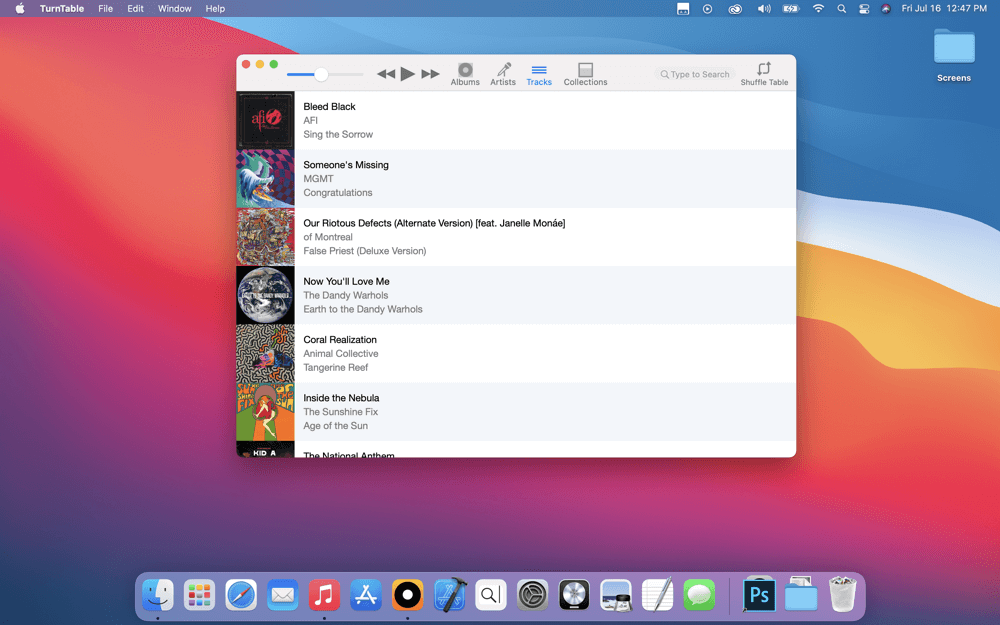This screenshot has height=625, width=1000.
Task: Click the artist name "Animal Collective"
Action: click(x=341, y=354)
